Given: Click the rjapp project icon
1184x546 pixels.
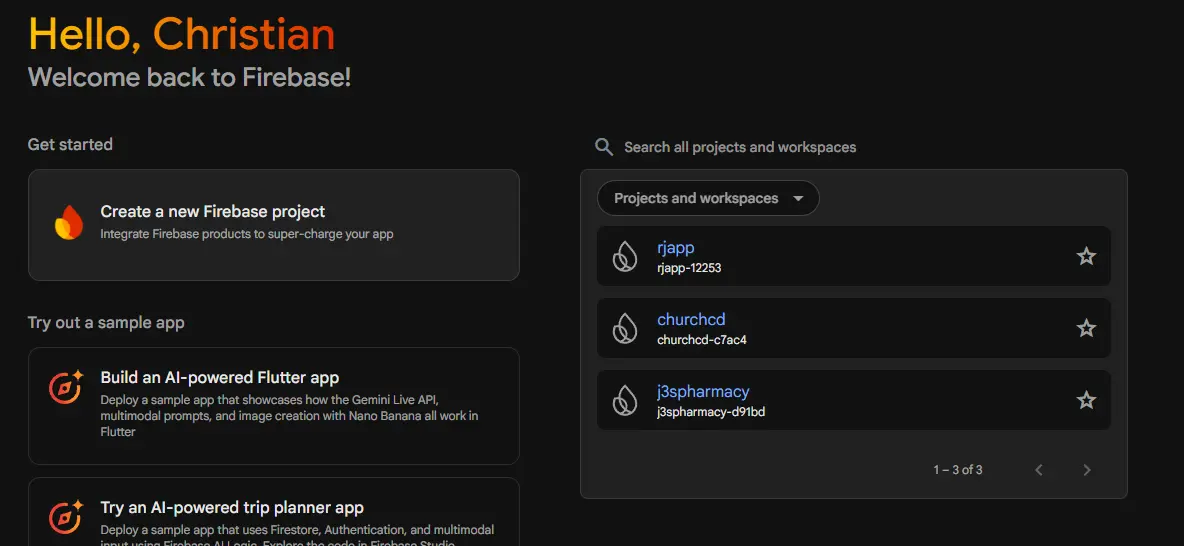Looking at the screenshot, I should tap(624, 257).
